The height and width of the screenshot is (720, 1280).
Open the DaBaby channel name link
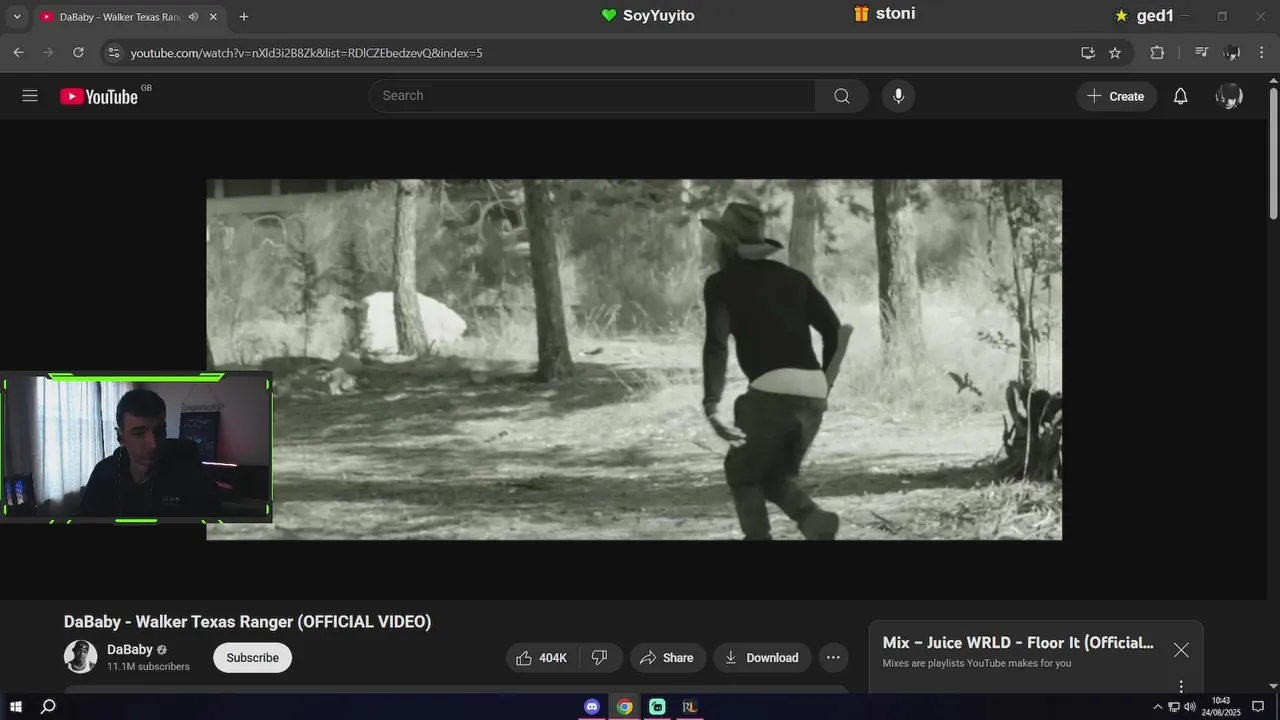click(x=130, y=650)
